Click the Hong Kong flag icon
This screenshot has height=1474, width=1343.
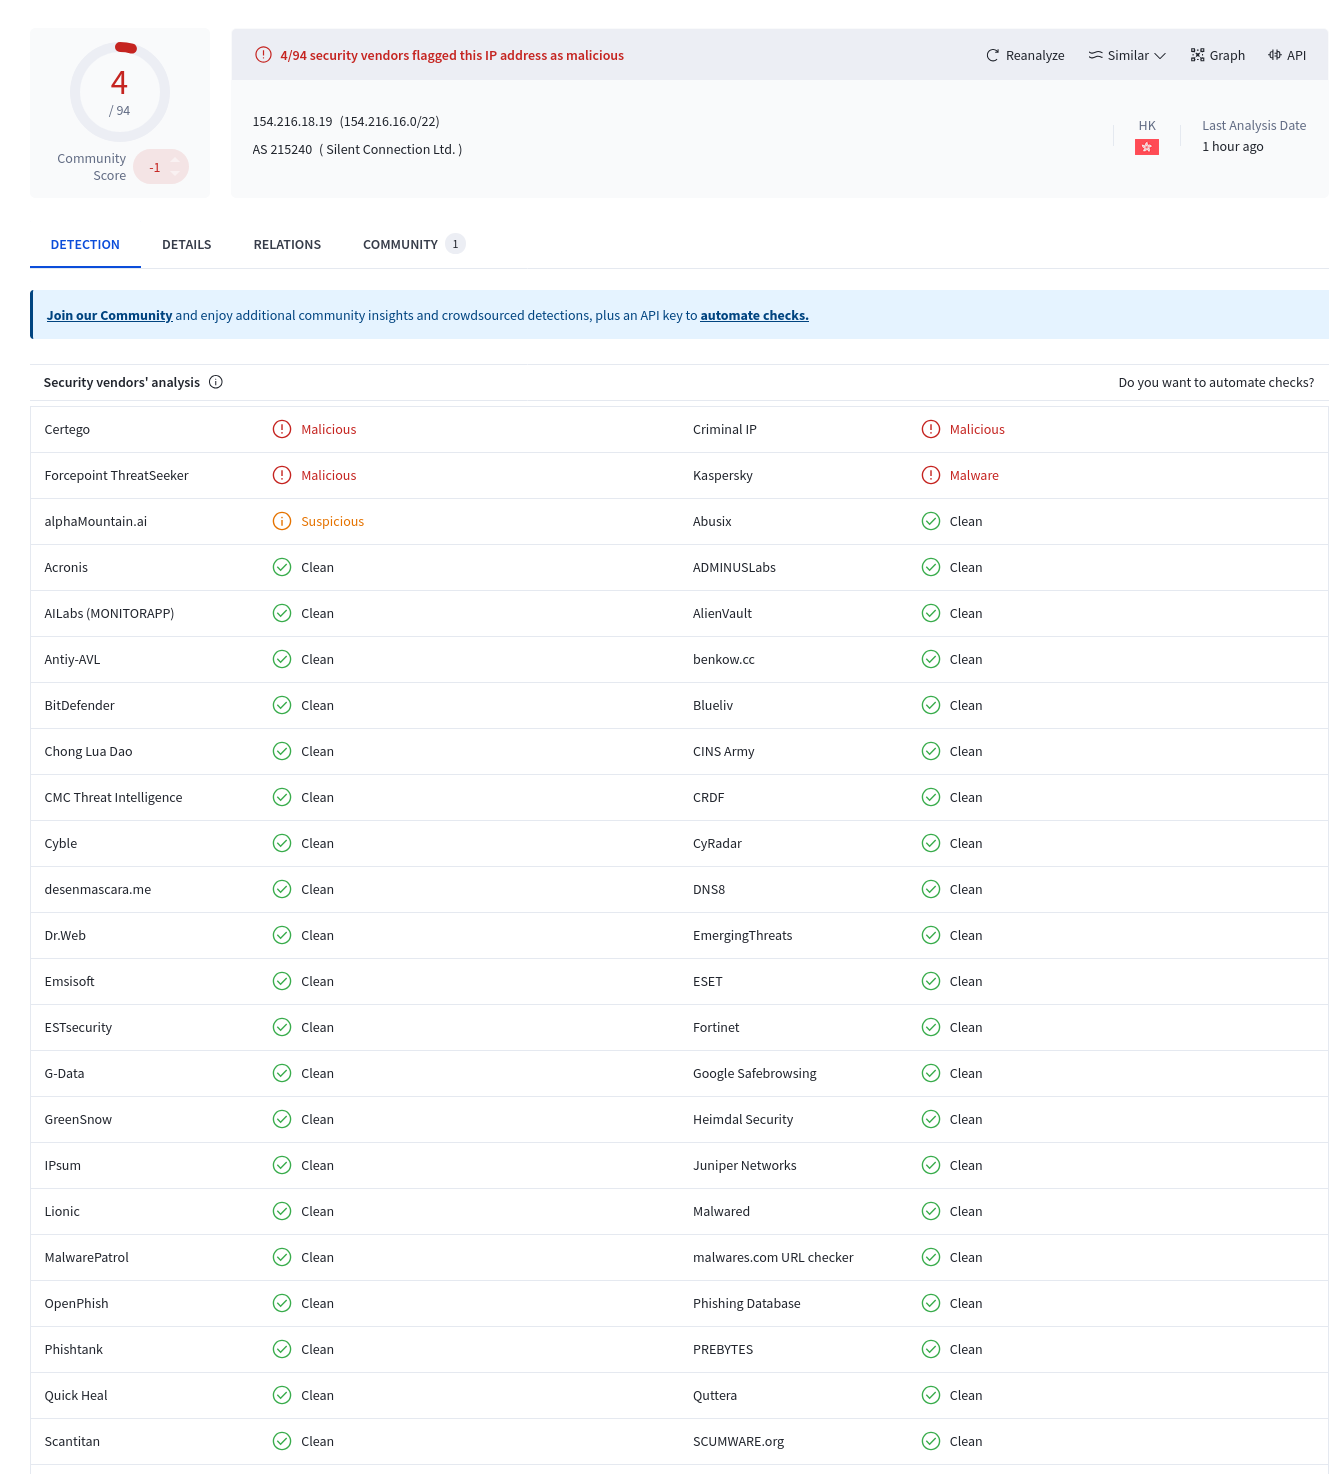click(1147, 147)
